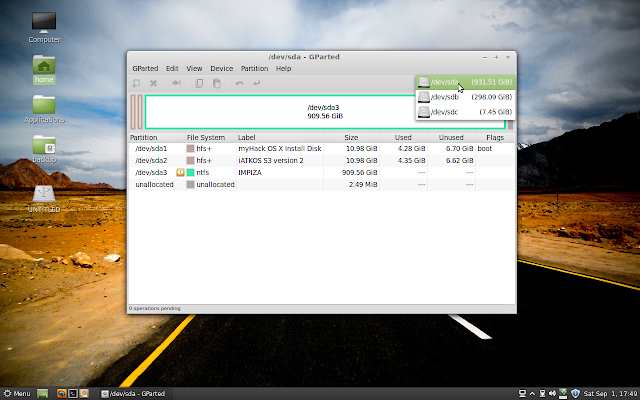Open the GParted menu
This screenshot has width=640, height=400.
click(145, 69)
